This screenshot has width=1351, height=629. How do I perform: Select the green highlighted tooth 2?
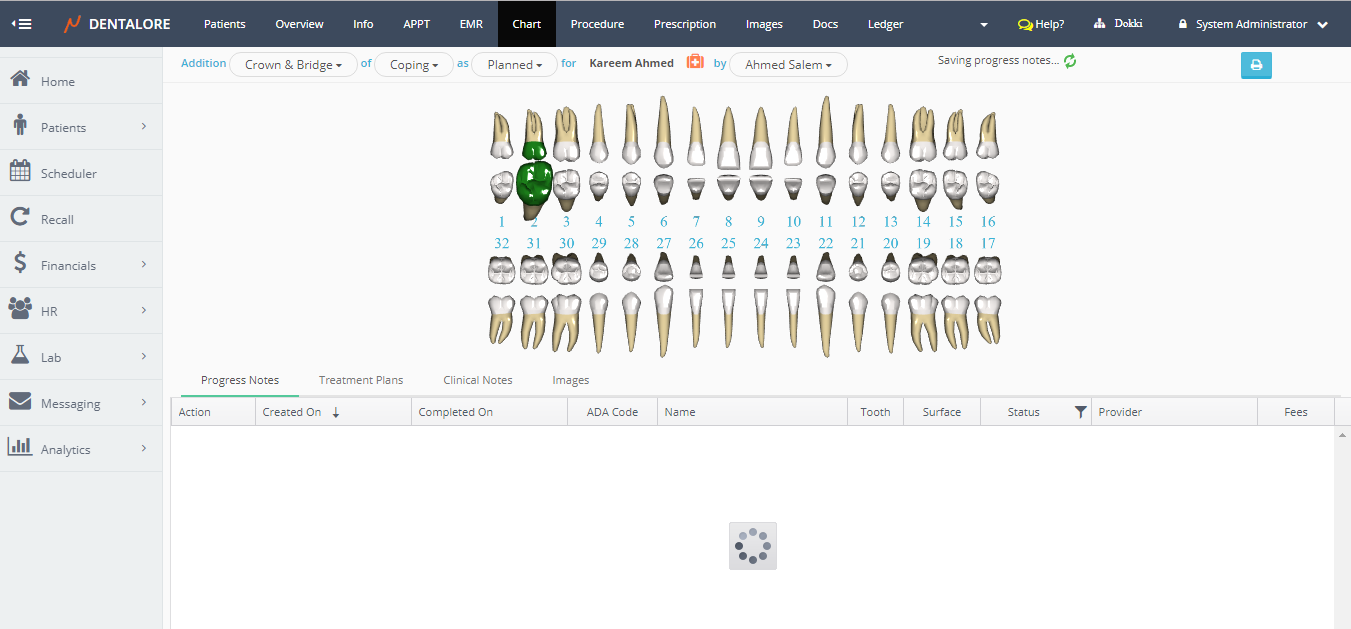tap(534, 178)
